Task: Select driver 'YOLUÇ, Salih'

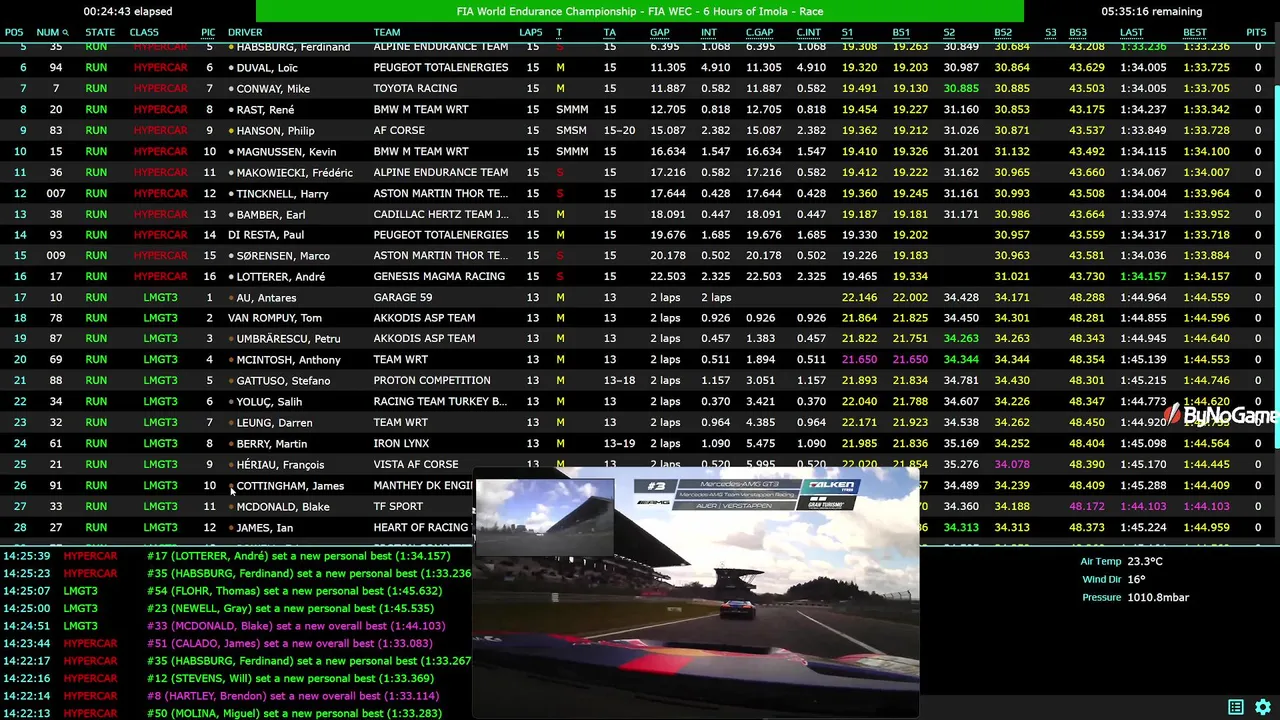Action: point(269,401)
